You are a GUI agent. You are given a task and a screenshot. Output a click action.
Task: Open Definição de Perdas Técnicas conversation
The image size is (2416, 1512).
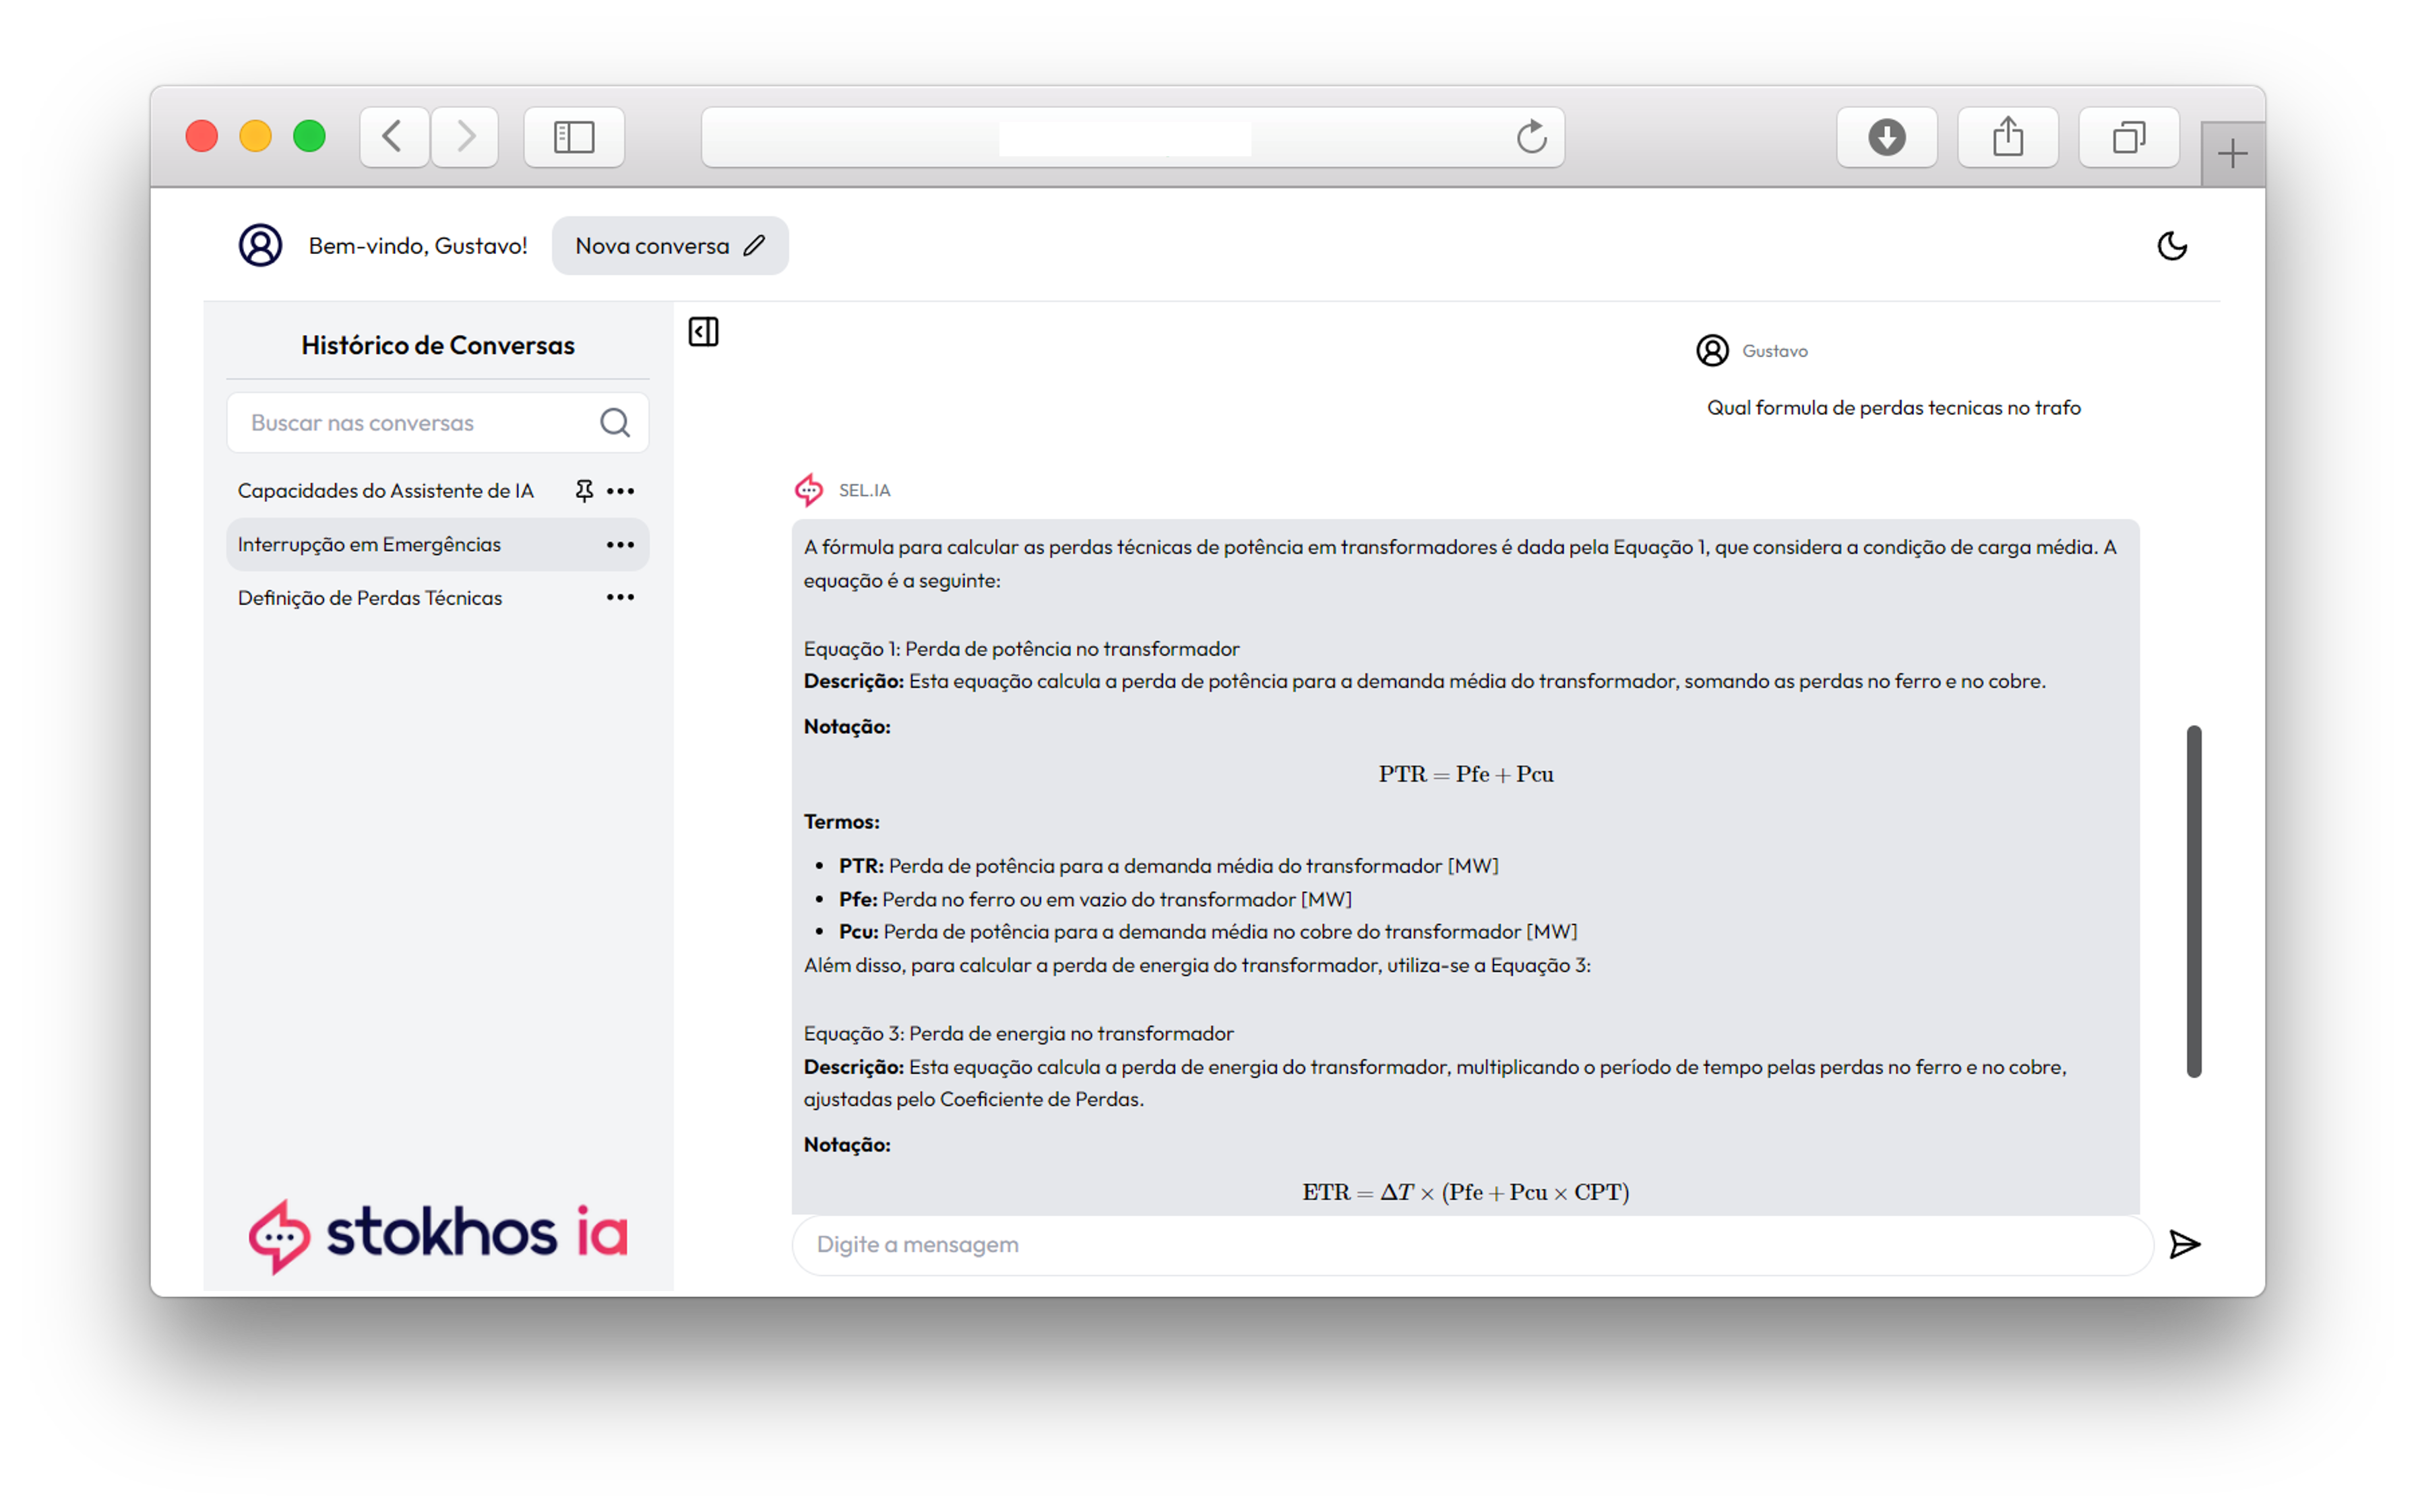tap(370, 598)
